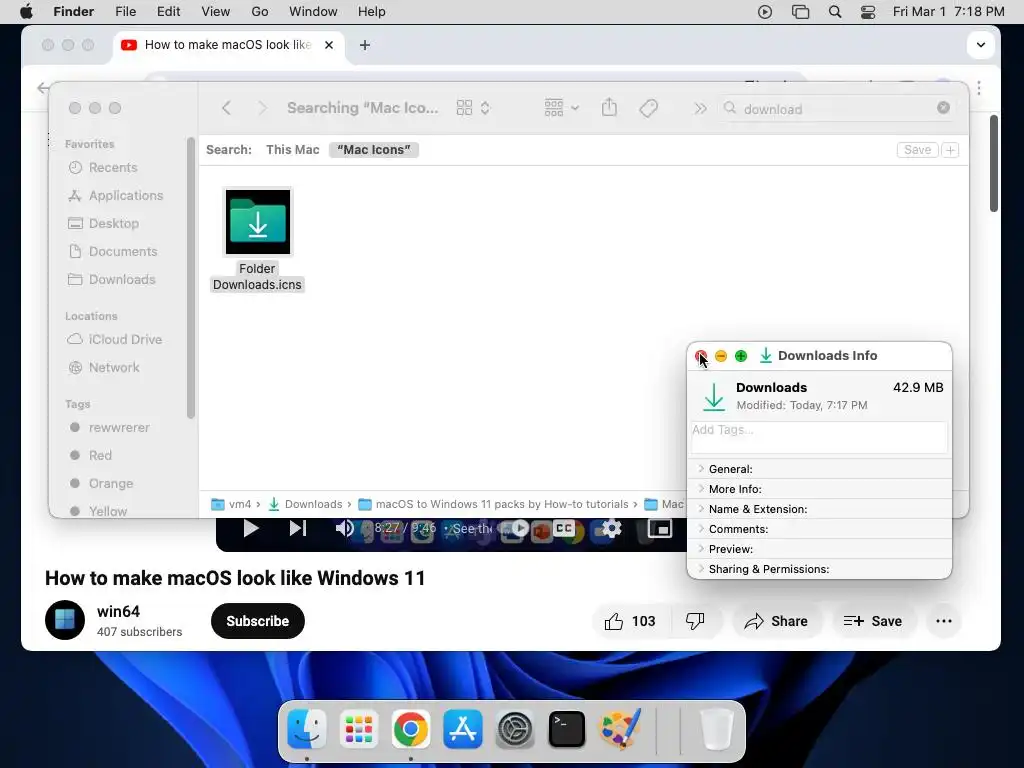Save the video to a playlist
The width and height of the screenshot is (1024, 768).
coord(872,621)
